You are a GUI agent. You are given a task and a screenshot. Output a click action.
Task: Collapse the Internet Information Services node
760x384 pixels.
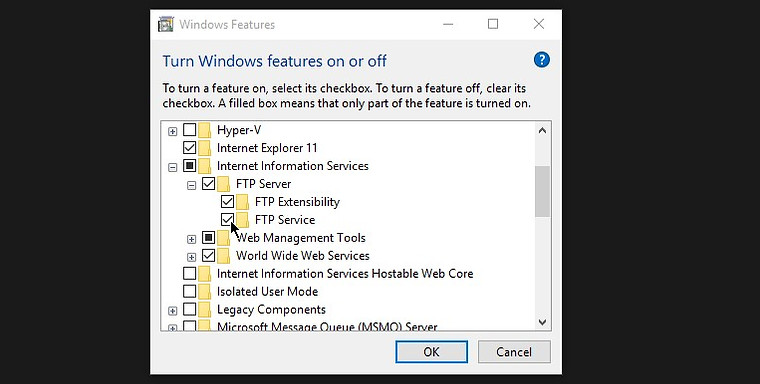(172, 167)
